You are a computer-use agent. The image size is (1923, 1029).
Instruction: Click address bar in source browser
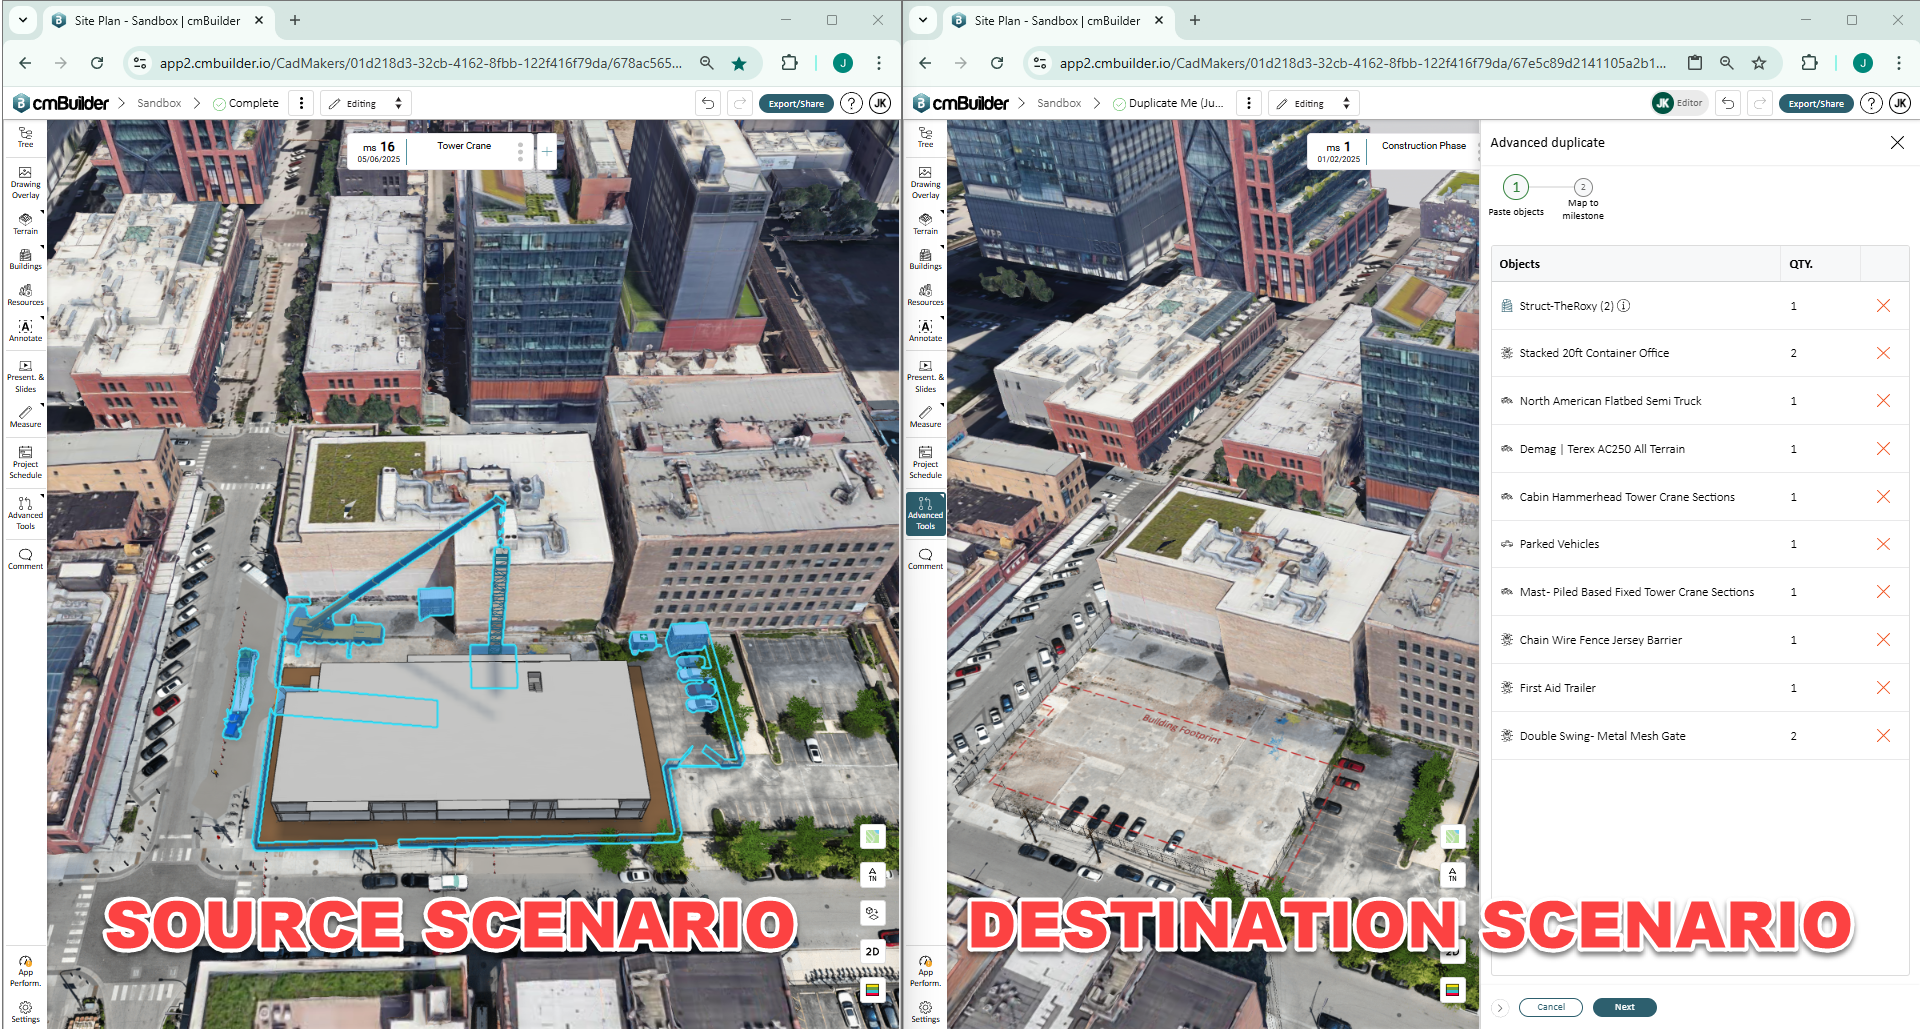(x=420, y=63)
